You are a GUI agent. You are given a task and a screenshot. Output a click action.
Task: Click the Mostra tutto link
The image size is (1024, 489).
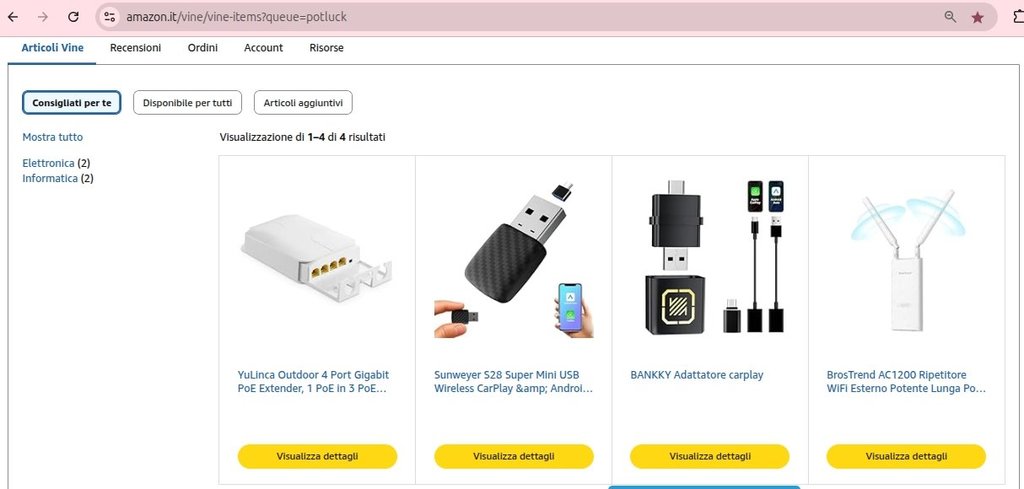coord(53,137)
